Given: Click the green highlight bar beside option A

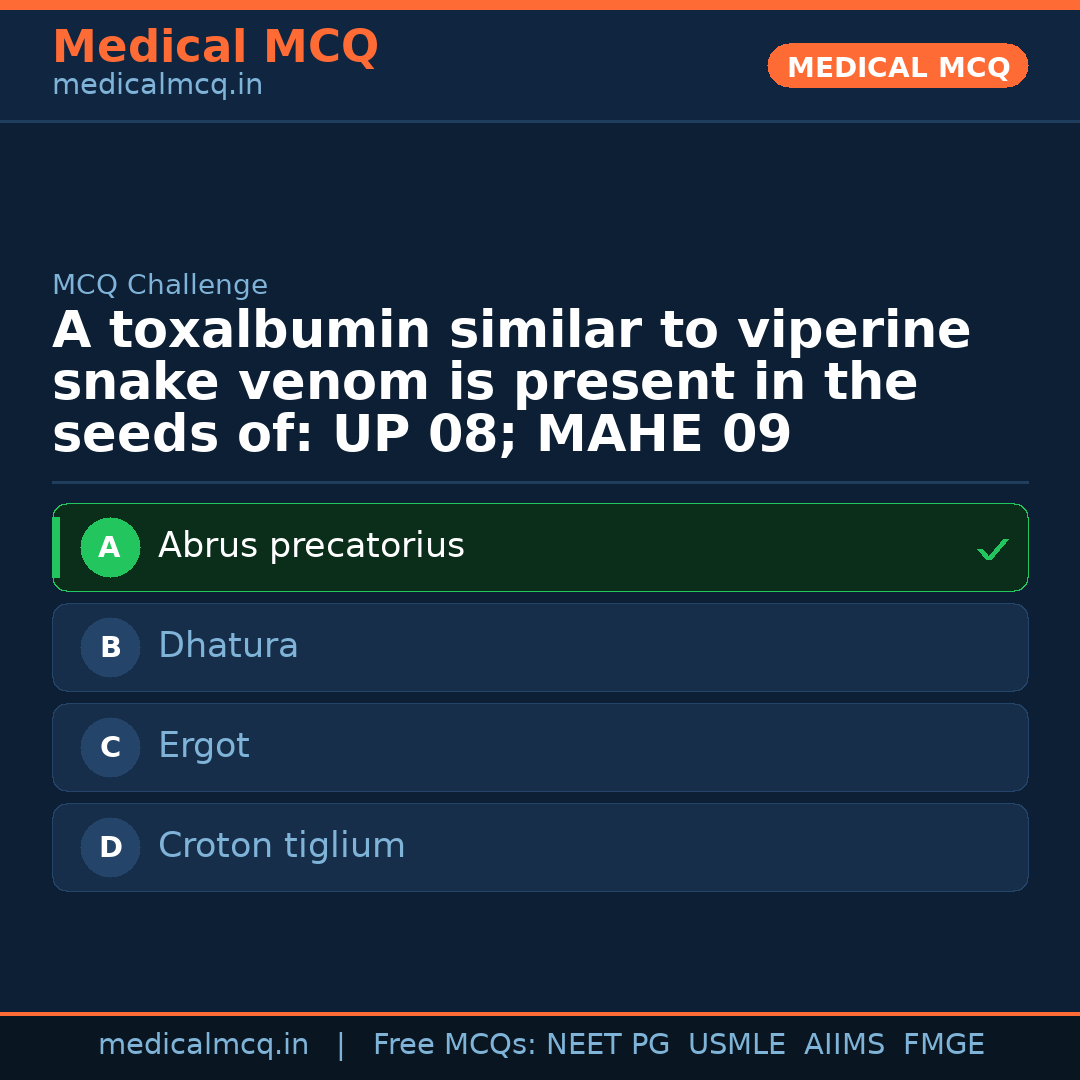Looking at the screenshot, I should pyautogui.click(x=55, y=547).
